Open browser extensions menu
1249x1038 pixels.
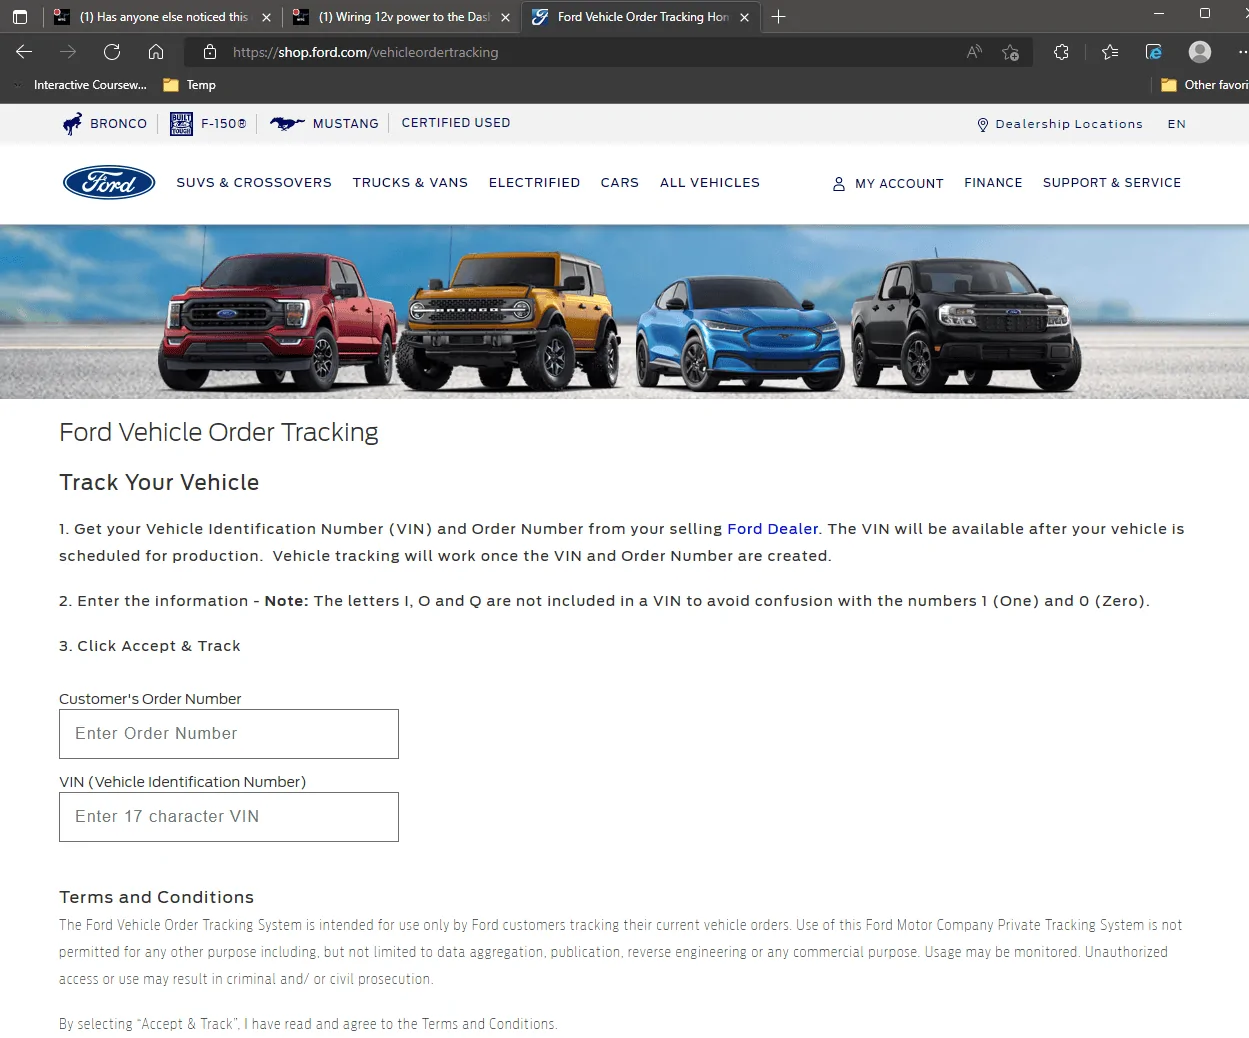[x=1062, y=52]
